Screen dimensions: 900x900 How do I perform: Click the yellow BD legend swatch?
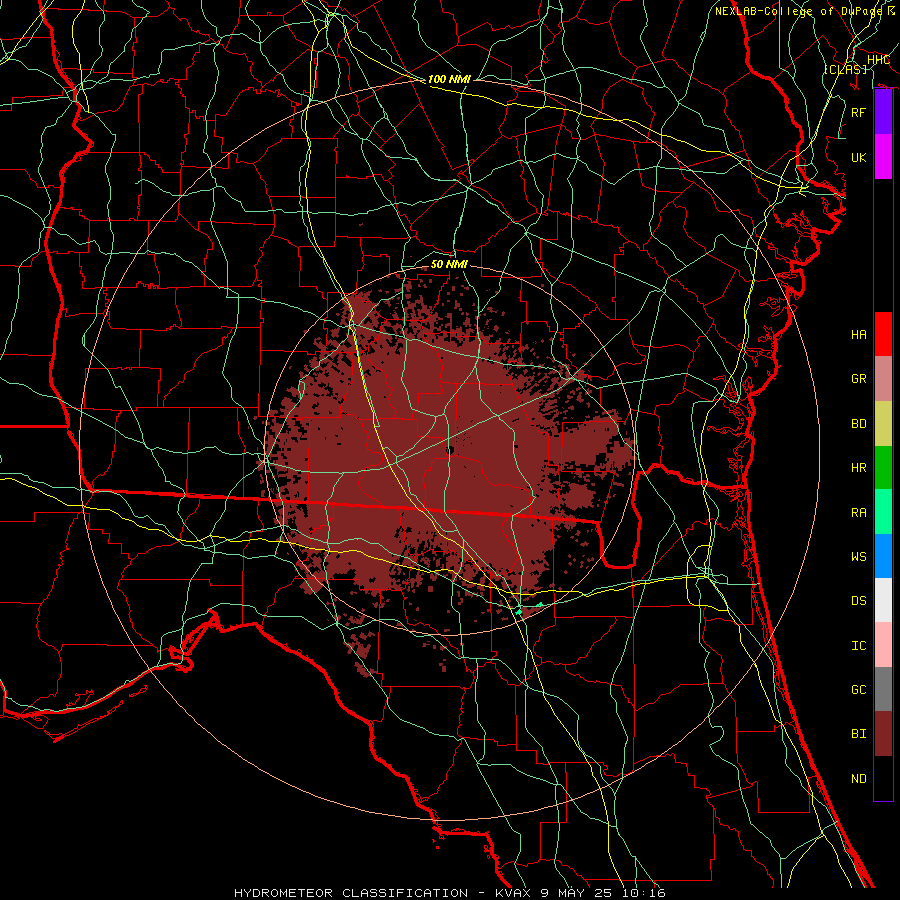[883, 424]
